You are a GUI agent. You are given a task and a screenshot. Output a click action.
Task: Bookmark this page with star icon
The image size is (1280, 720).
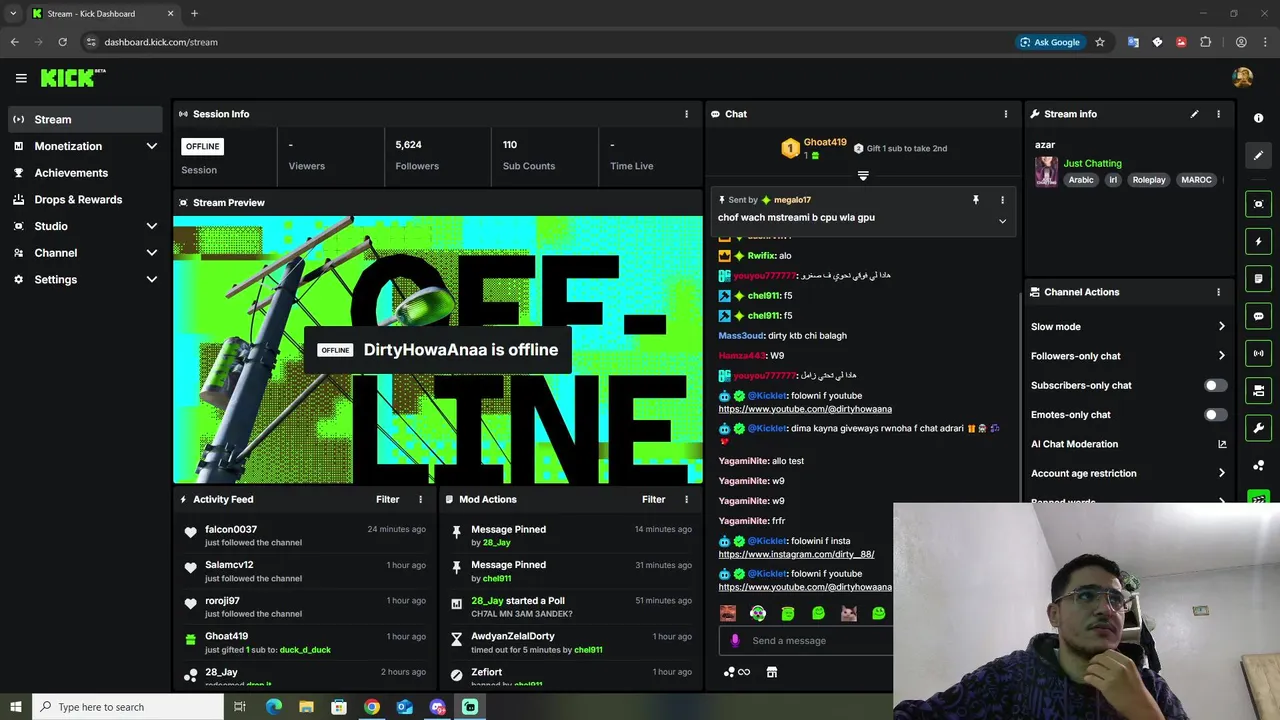[1100, 42]
